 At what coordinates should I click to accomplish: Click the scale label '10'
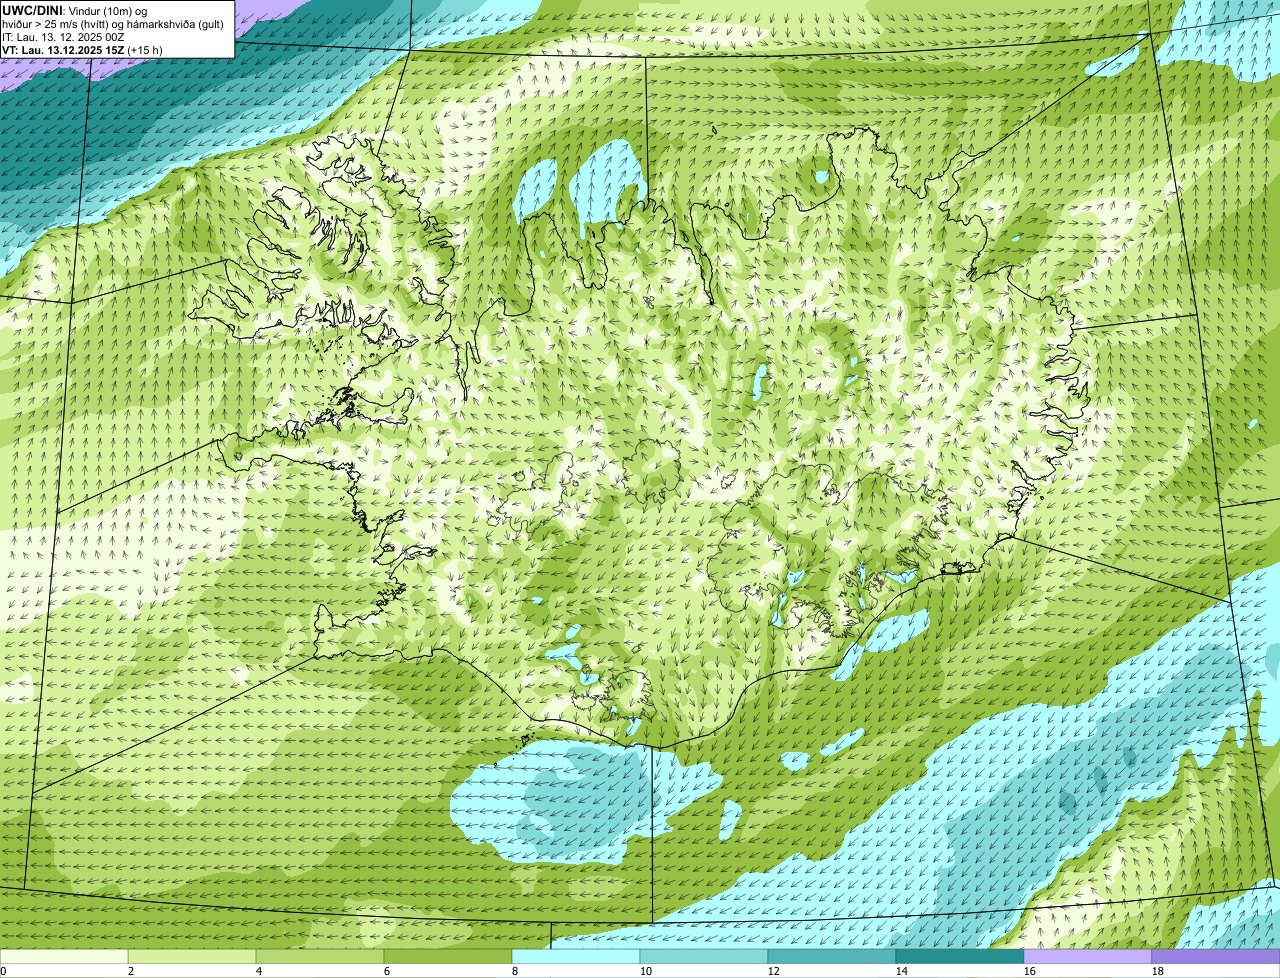click(x=646, y=971)
